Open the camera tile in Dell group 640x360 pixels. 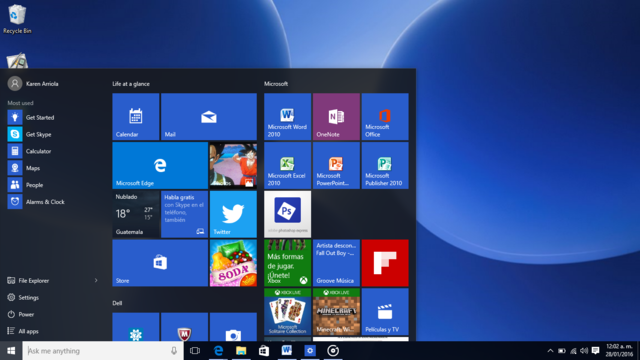point(233,327)
